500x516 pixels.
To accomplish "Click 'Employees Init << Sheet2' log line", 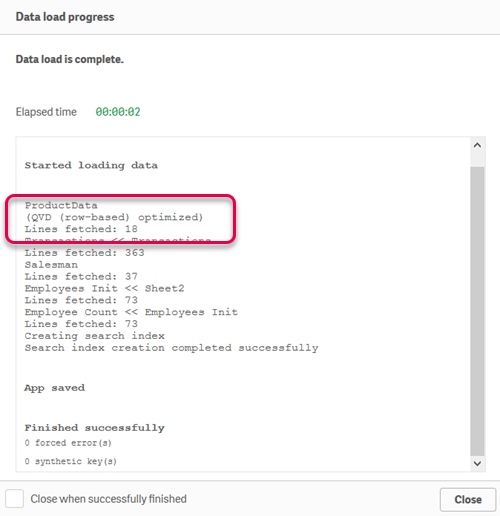I will (104, 288).
